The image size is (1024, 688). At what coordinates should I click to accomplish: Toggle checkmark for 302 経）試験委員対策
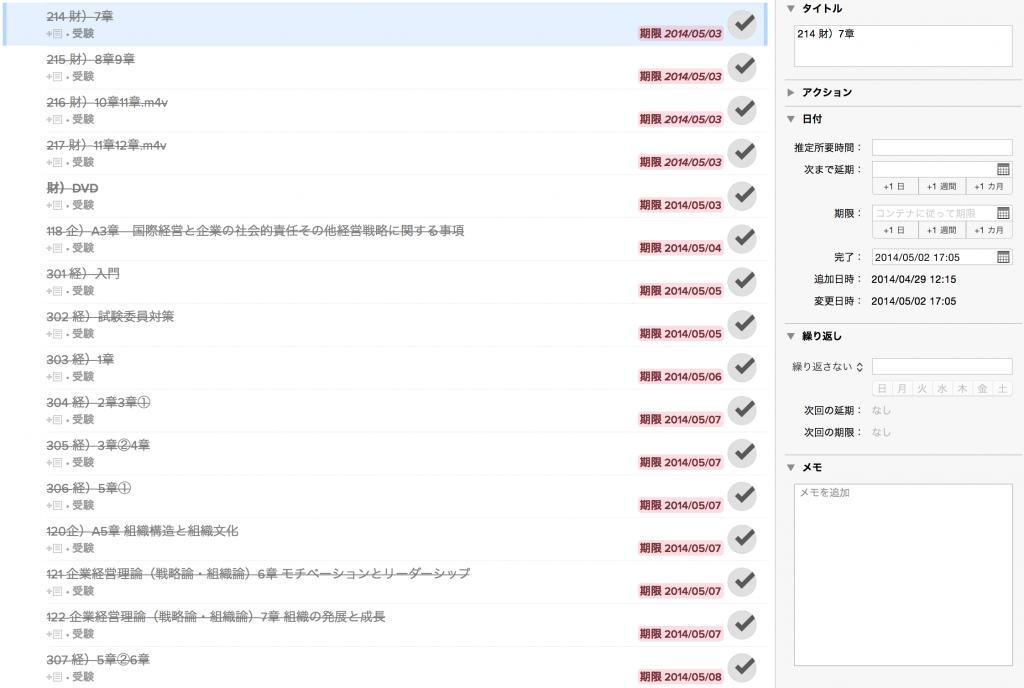pyautogui.click(x=742, y=324)
